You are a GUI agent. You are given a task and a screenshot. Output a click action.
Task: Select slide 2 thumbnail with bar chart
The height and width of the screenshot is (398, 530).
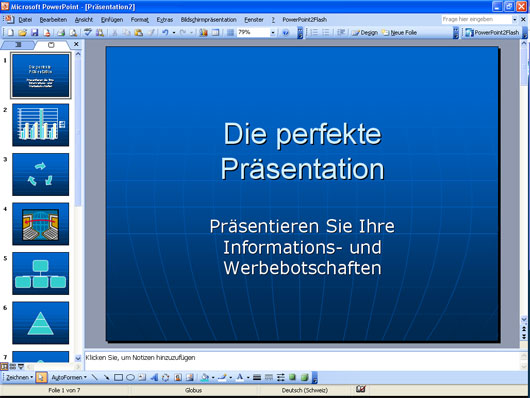coord(41,125)
